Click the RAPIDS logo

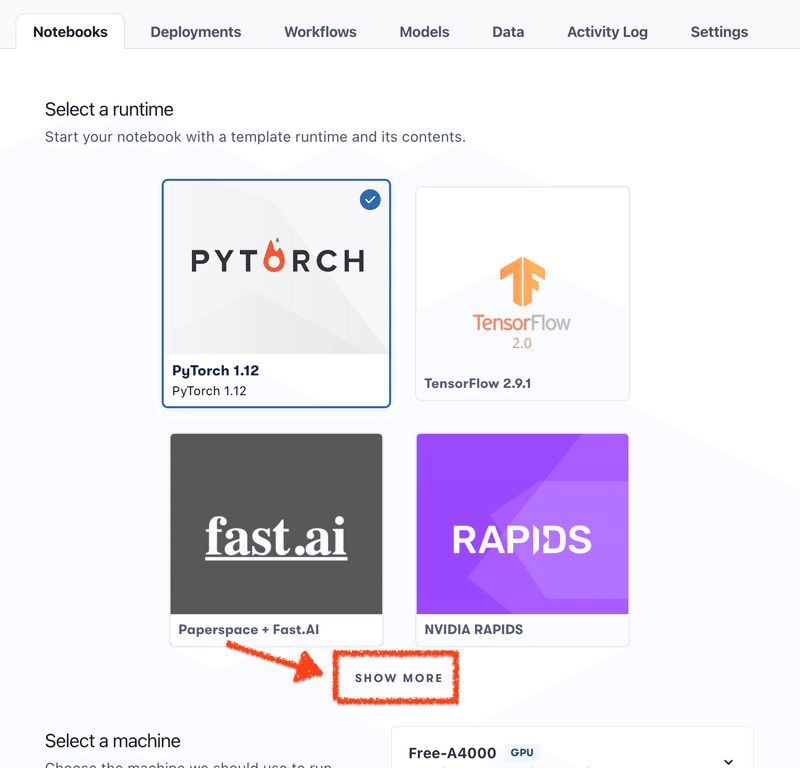(x=522, y=539)
